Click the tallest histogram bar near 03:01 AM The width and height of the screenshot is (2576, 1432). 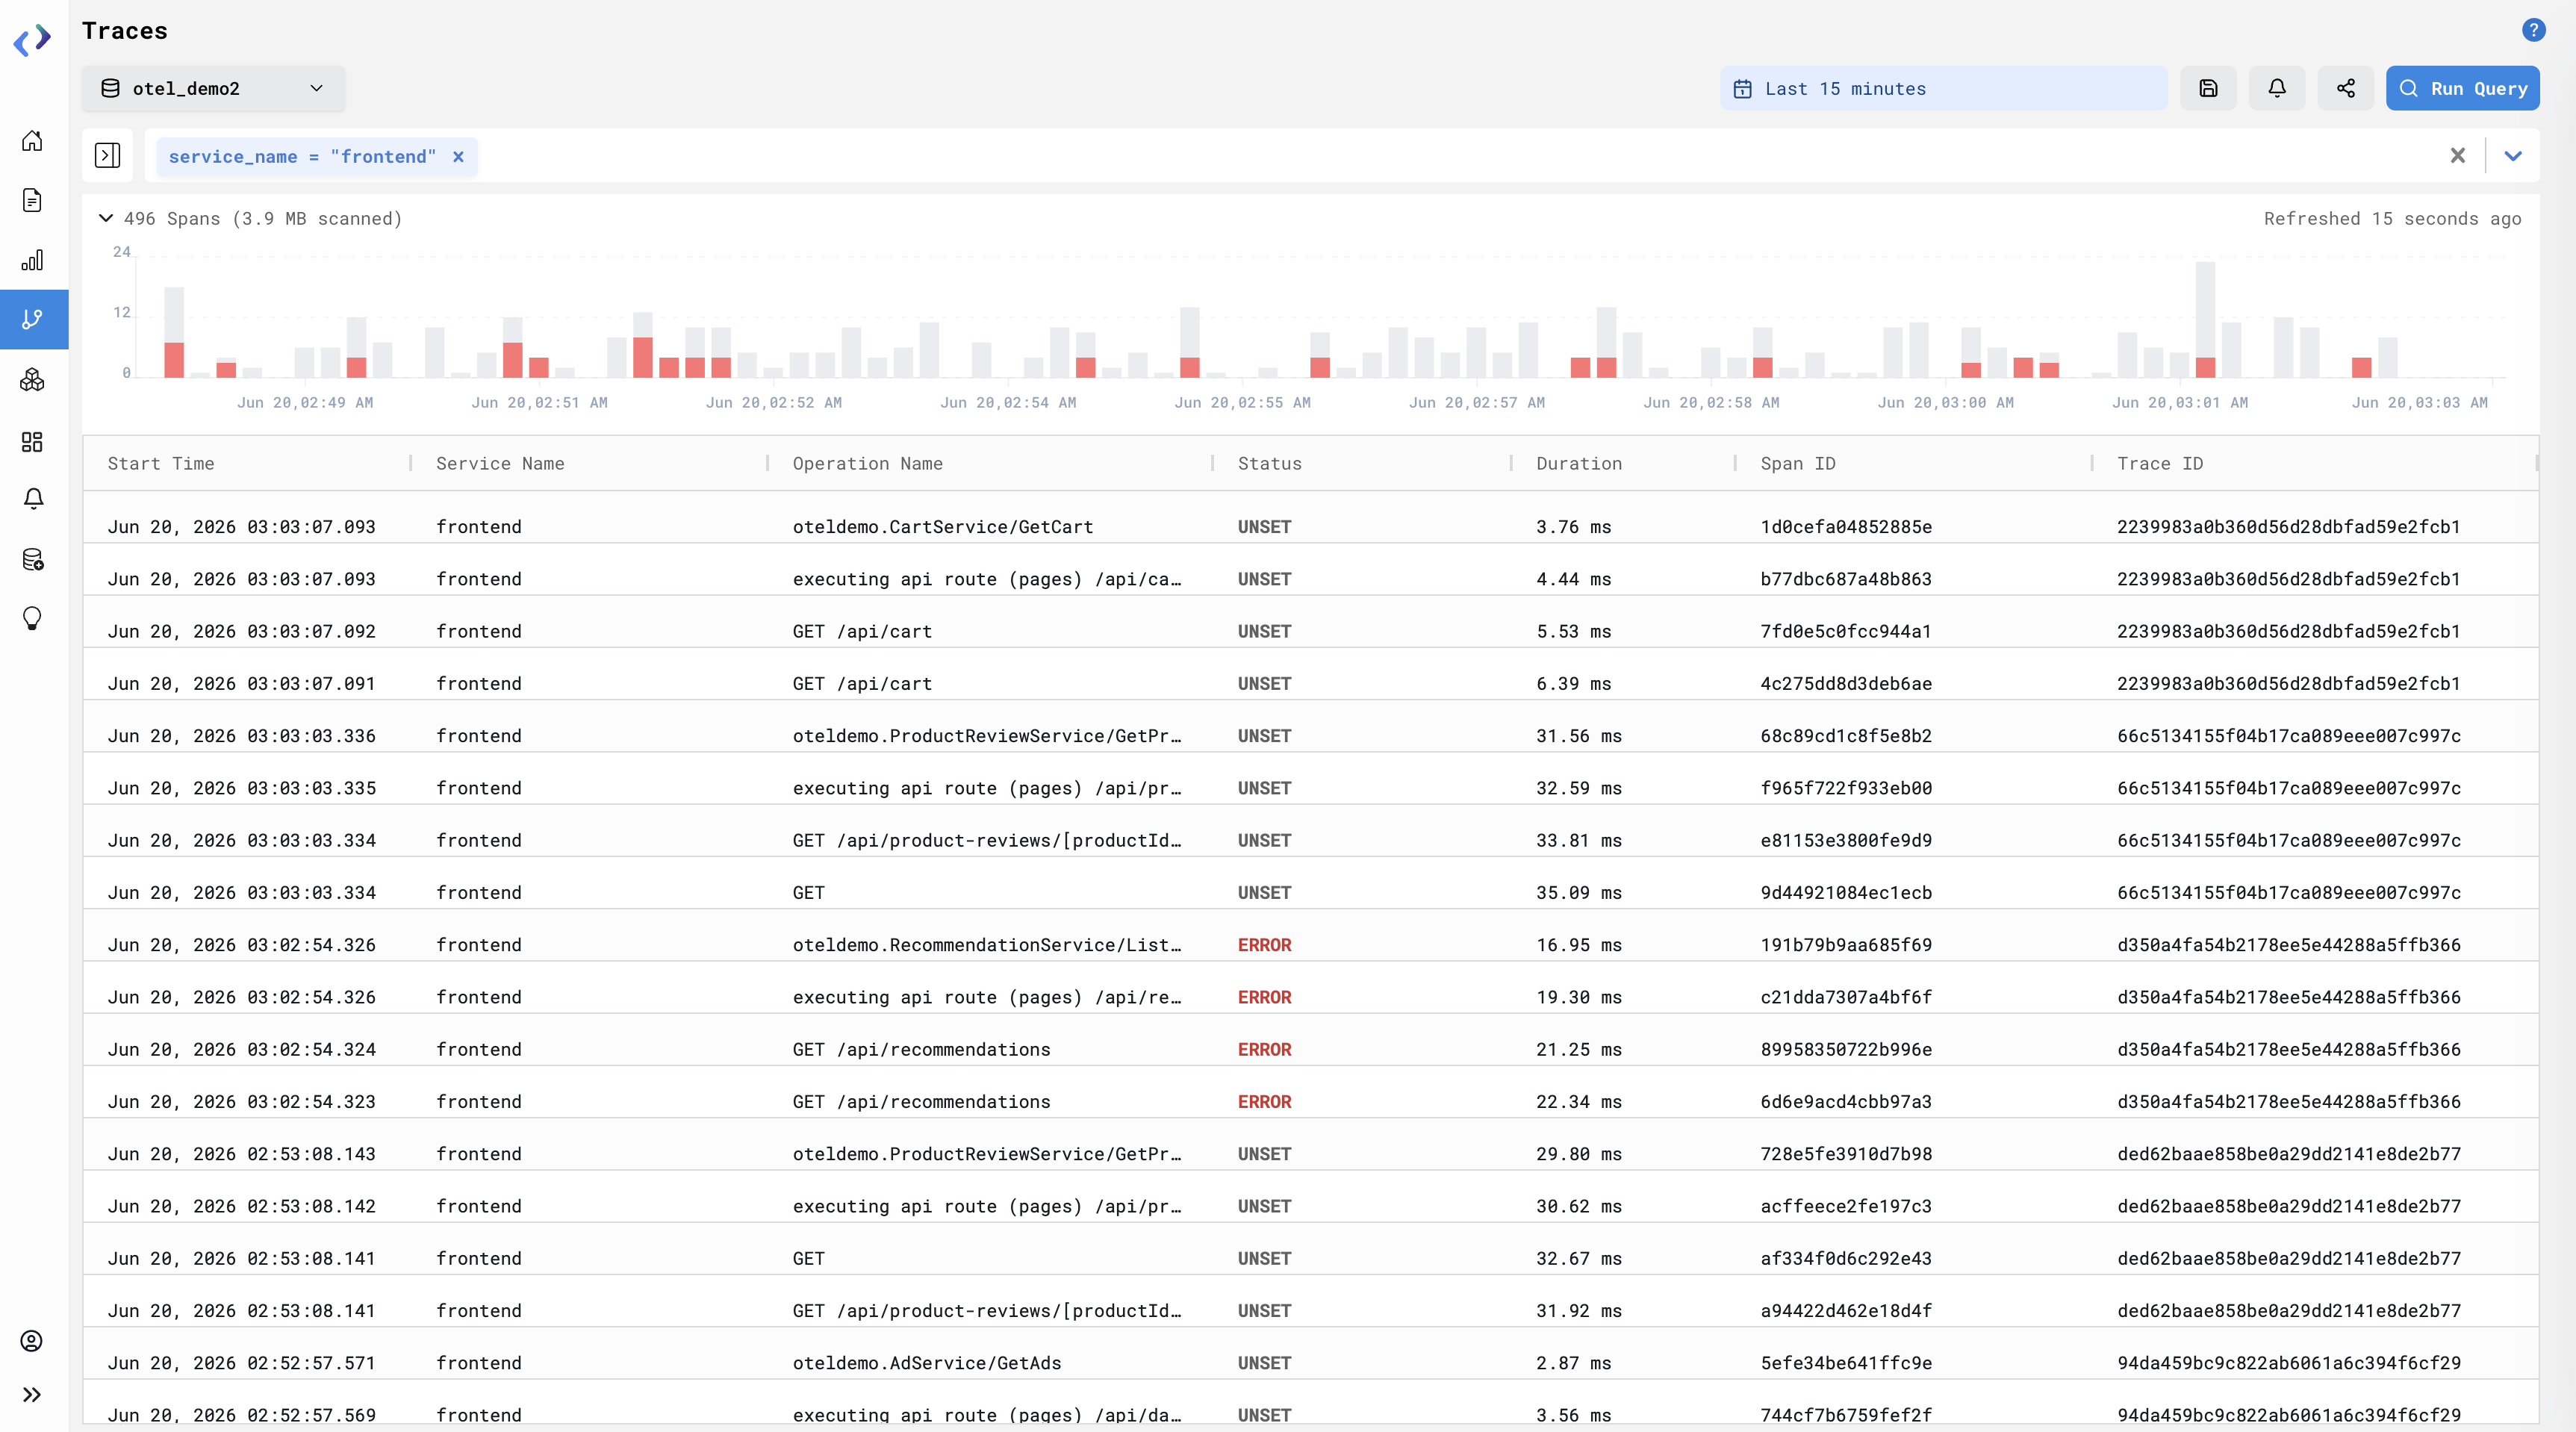2205,319
